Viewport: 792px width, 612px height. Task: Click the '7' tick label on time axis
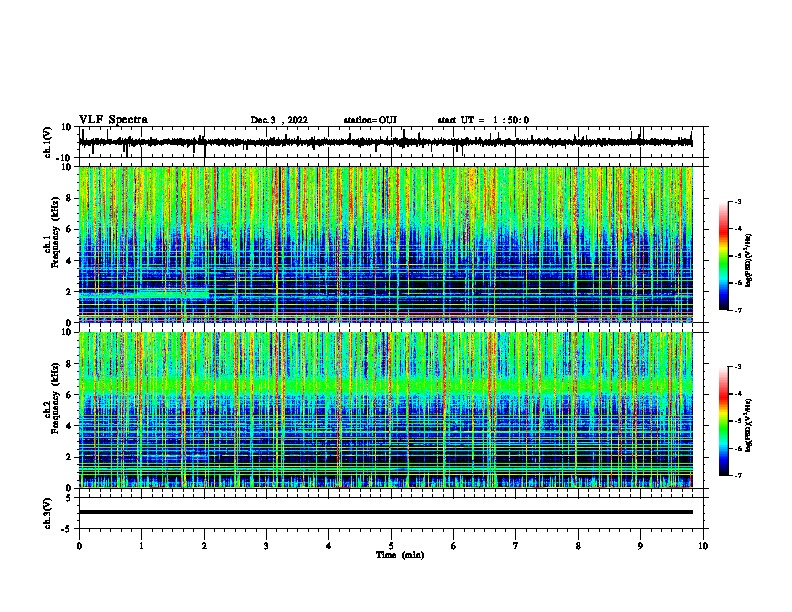[516, 546]
